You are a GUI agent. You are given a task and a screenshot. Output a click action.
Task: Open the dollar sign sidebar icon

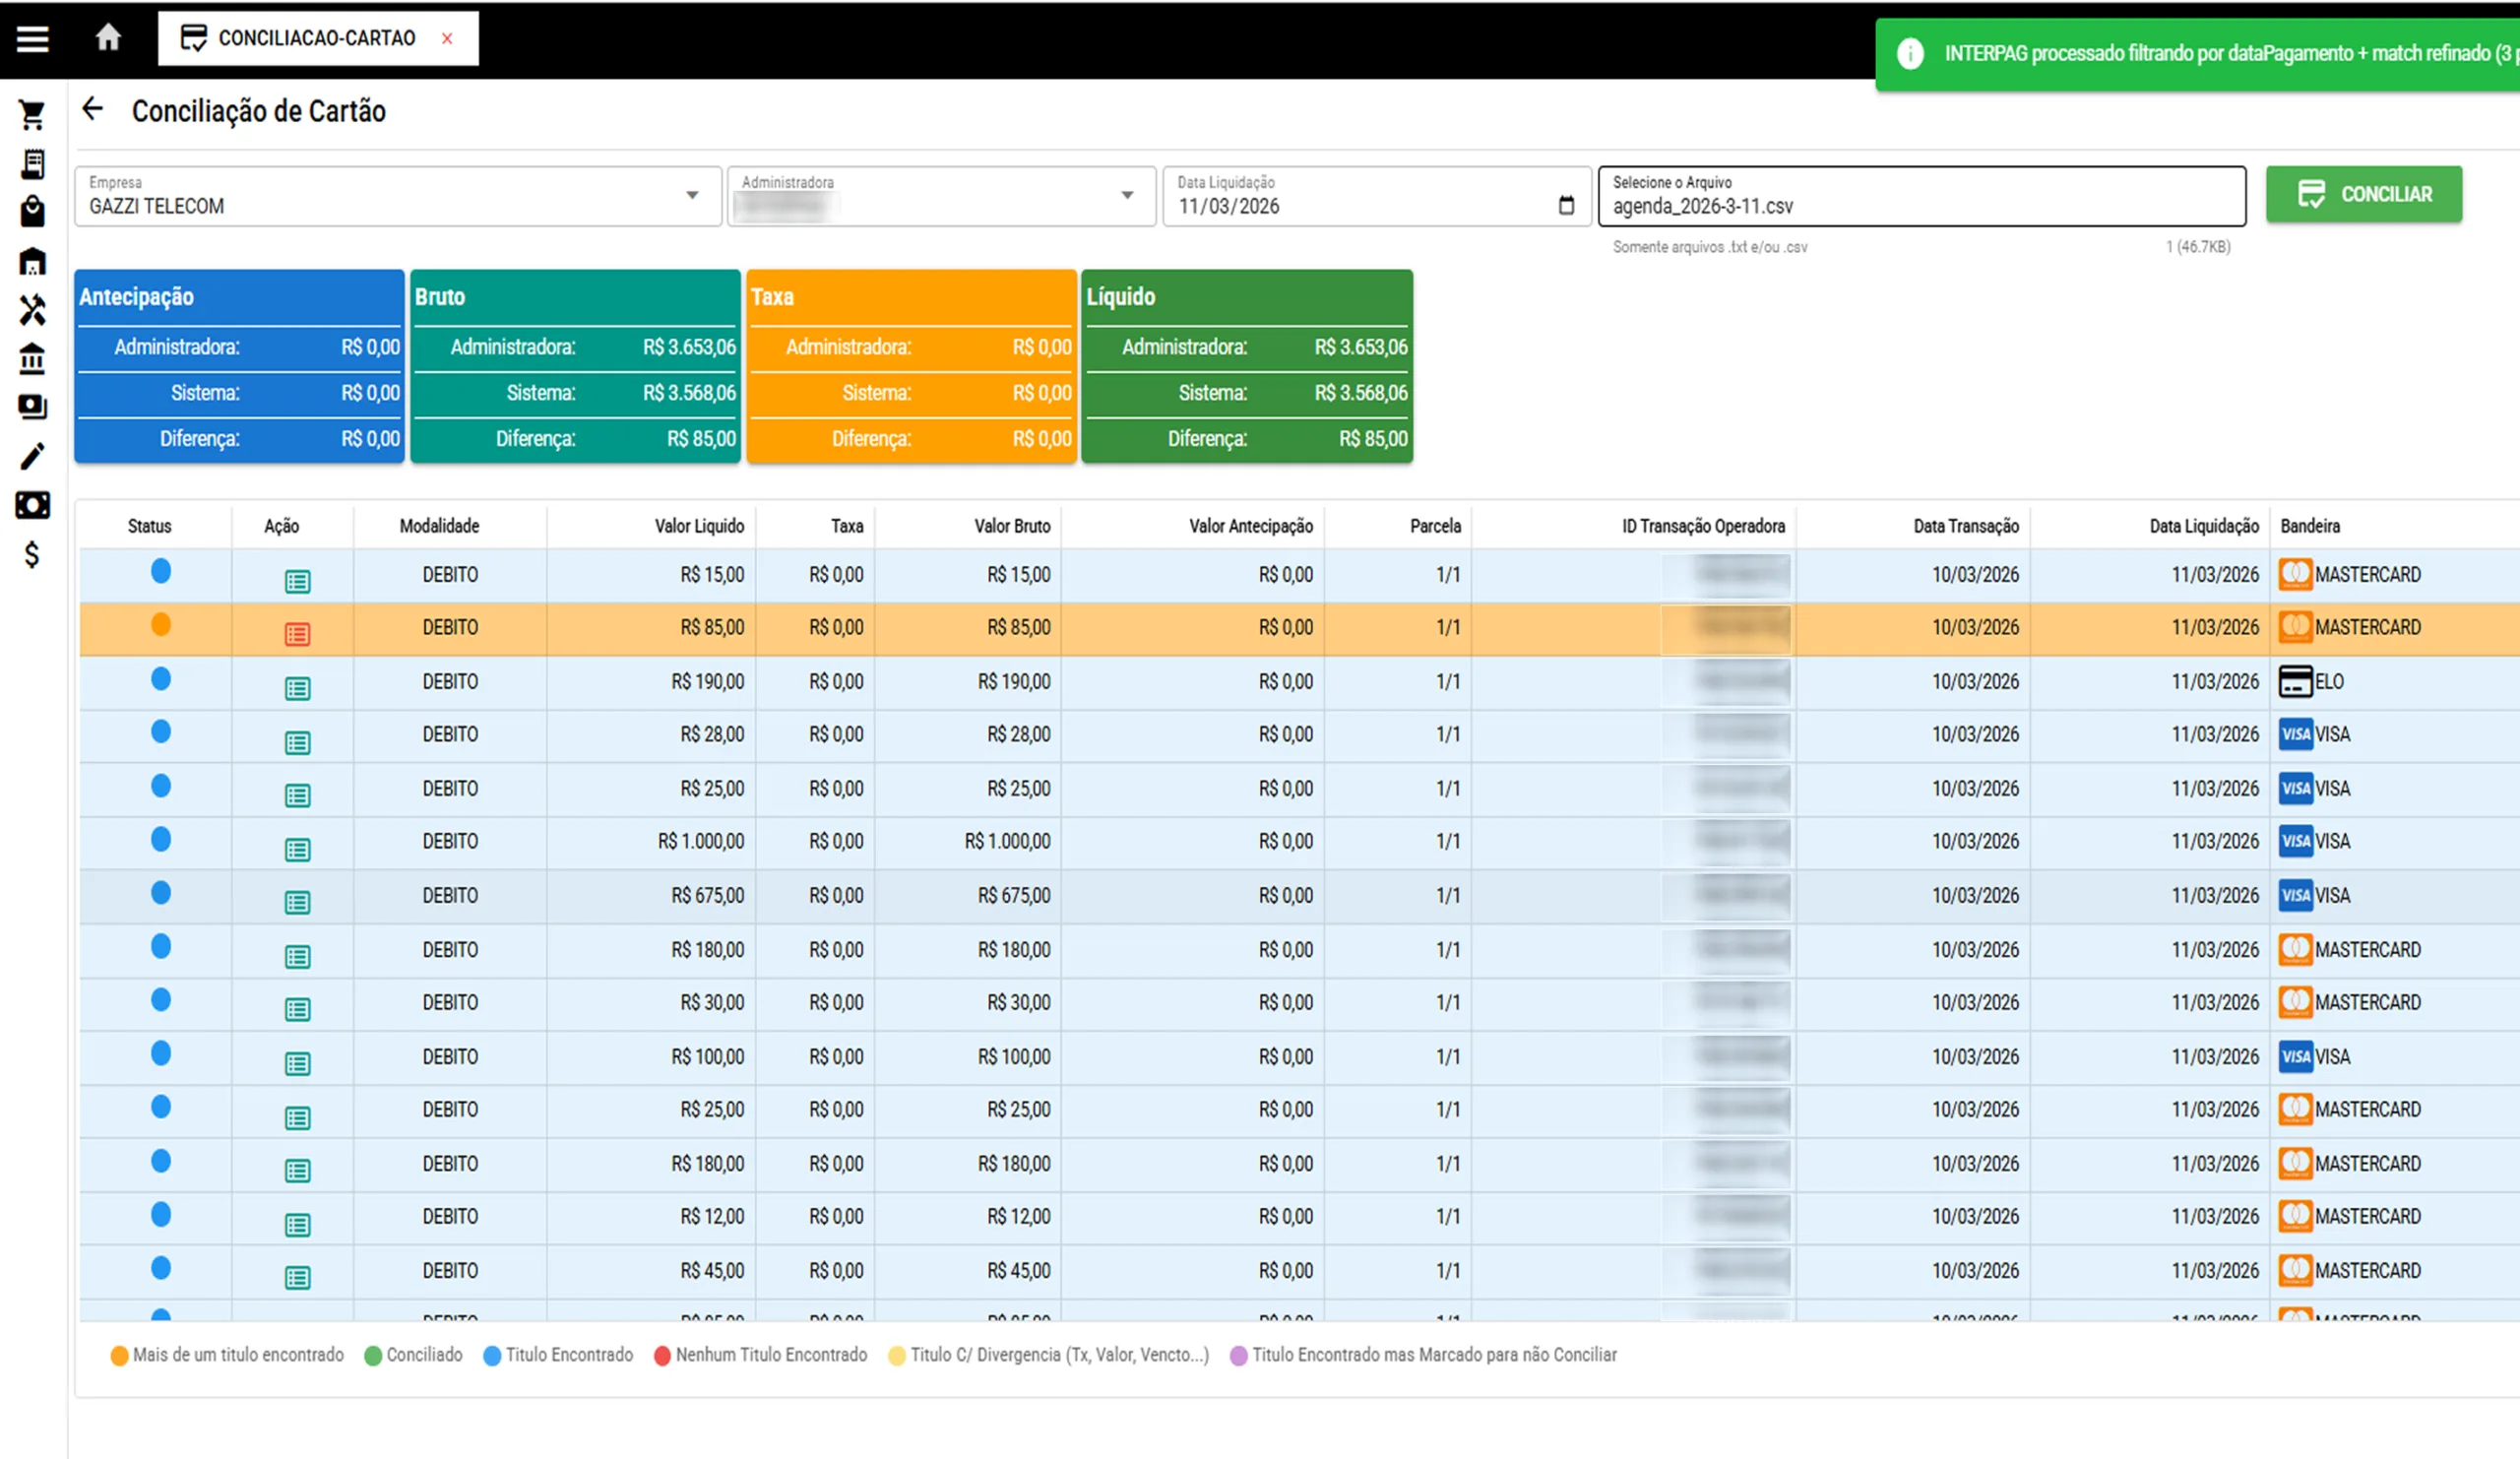coord(32,554)
